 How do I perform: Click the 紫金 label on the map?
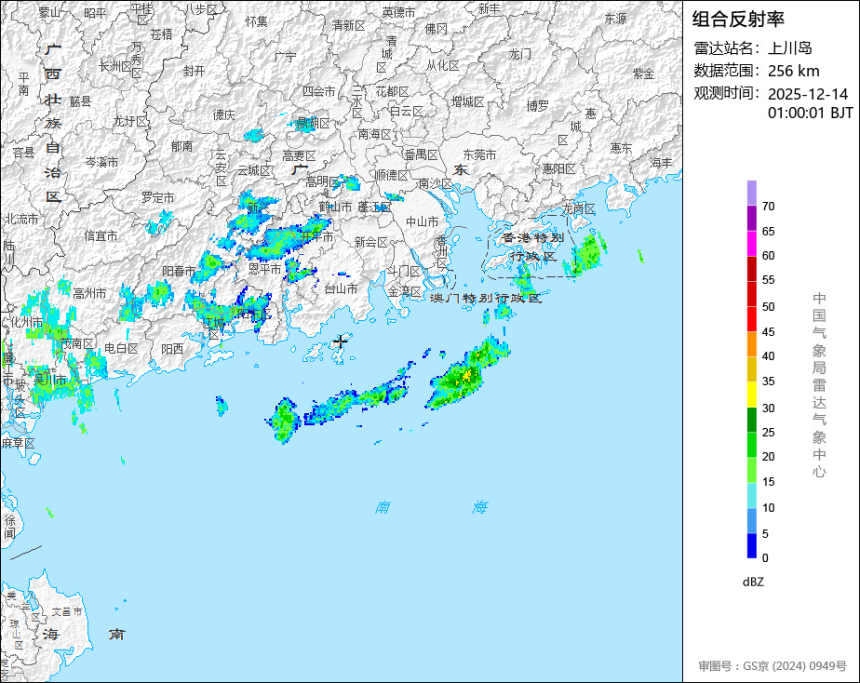pyautogui.click(x=644, y=73)
